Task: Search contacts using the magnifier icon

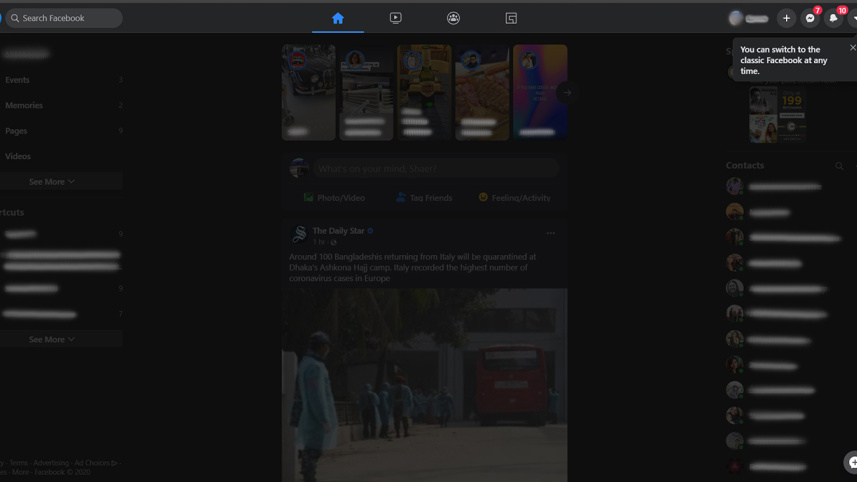Action: pos(839,166)
